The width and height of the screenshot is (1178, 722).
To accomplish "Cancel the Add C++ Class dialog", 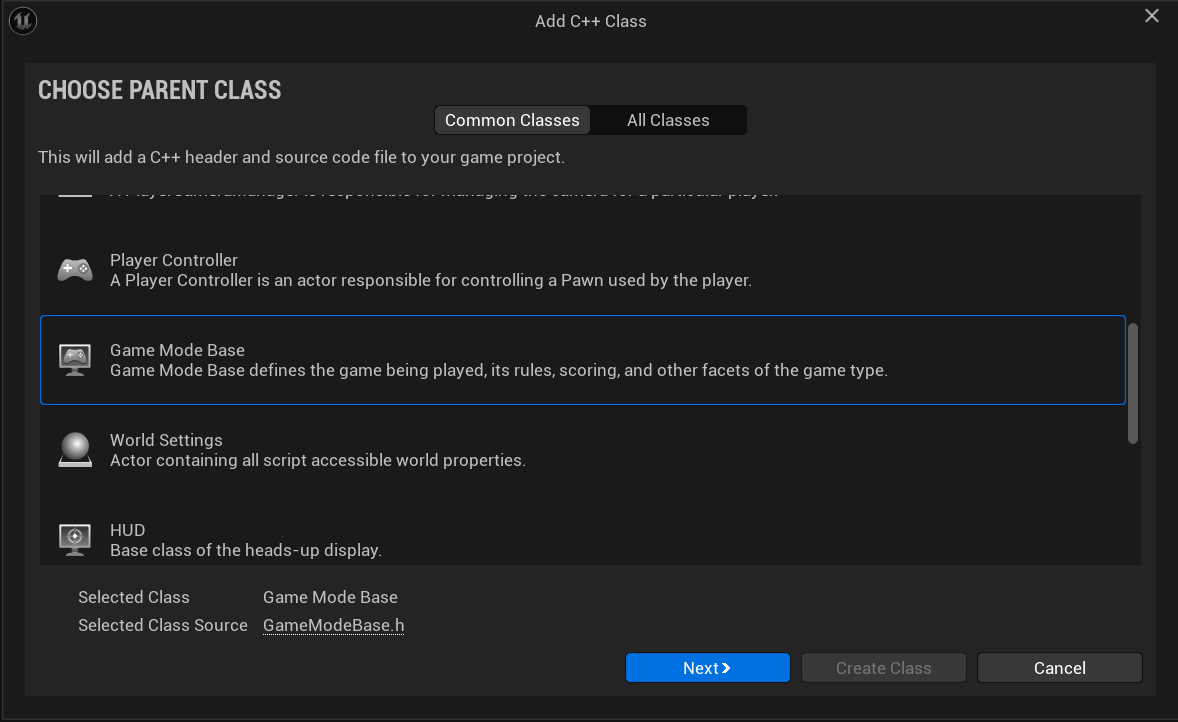I will (1059, 667).
